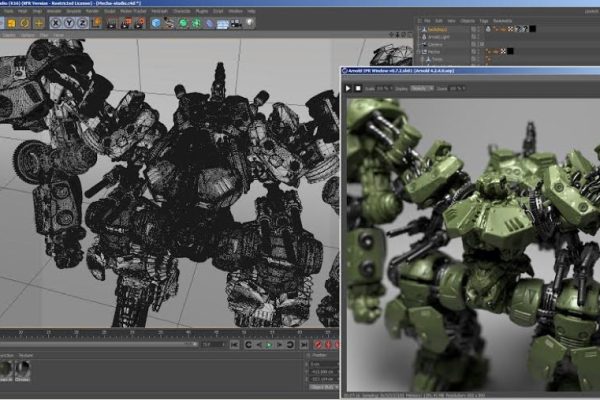This screenshot has height=400, width=600.
Task: Open the MoGraph menu
Action: point(159,11)
